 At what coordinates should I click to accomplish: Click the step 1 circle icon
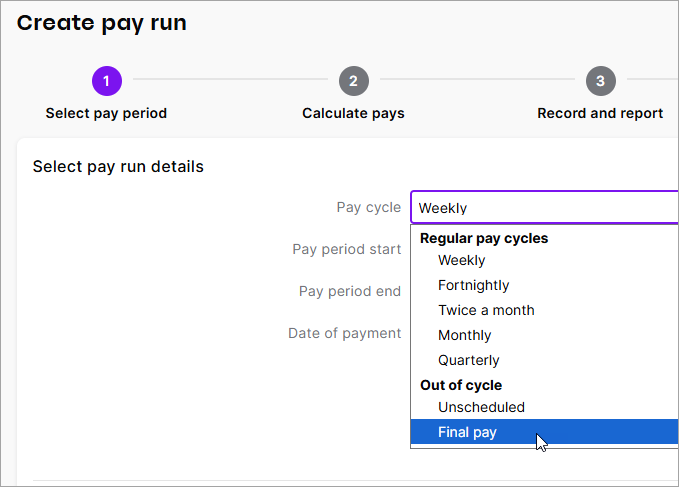pyautogui.click(x=106, y=81)
